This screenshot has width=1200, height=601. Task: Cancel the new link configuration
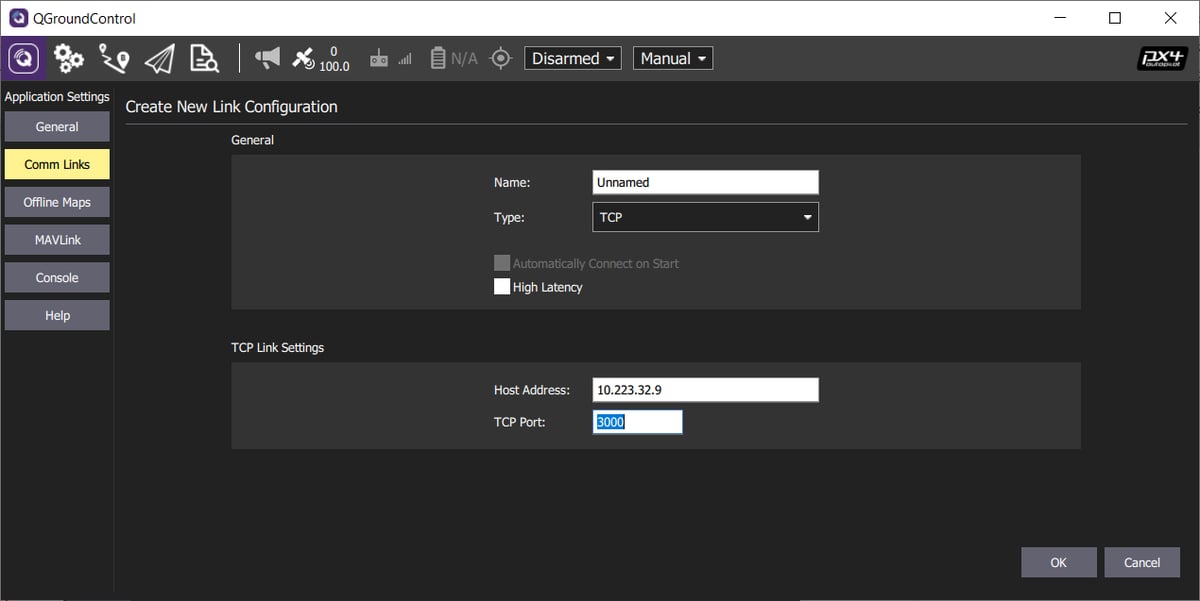[x=1142, y=562]
